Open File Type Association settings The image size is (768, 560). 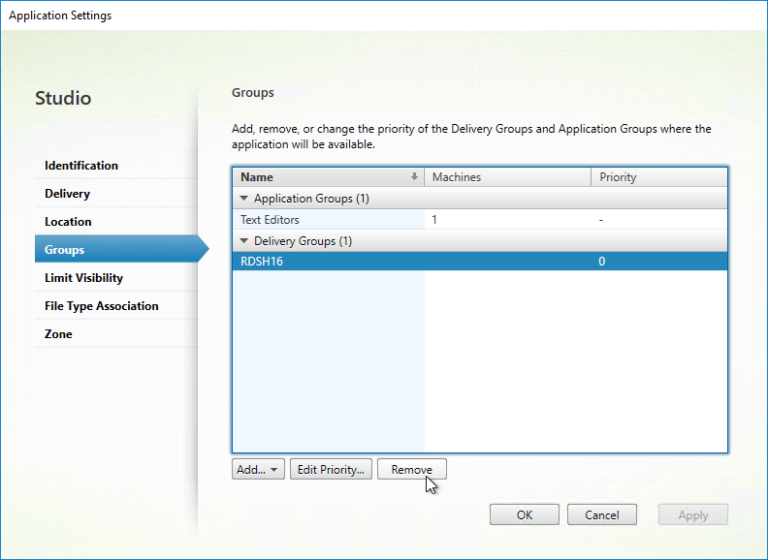(101, 306)
